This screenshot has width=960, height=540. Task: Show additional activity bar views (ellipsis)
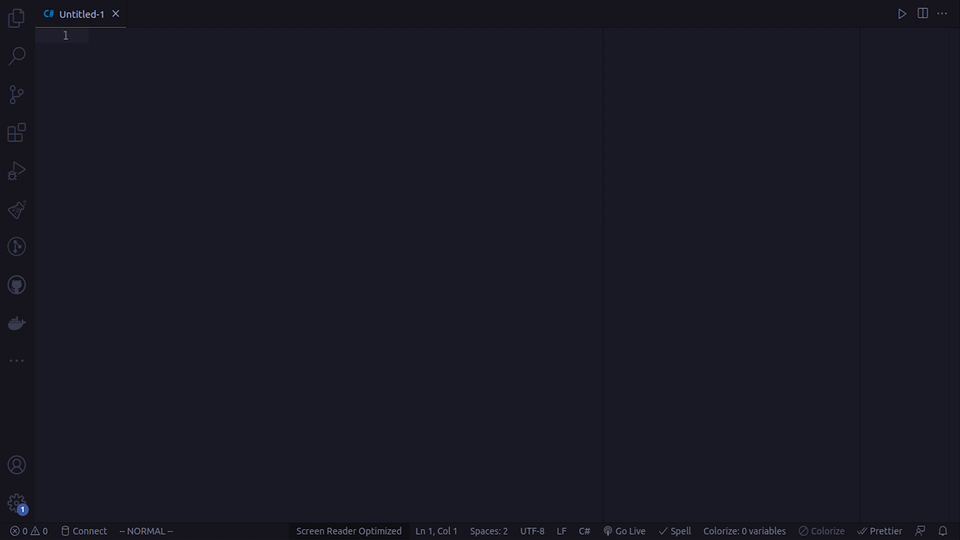pyautogui.click(x=17, y=361)
